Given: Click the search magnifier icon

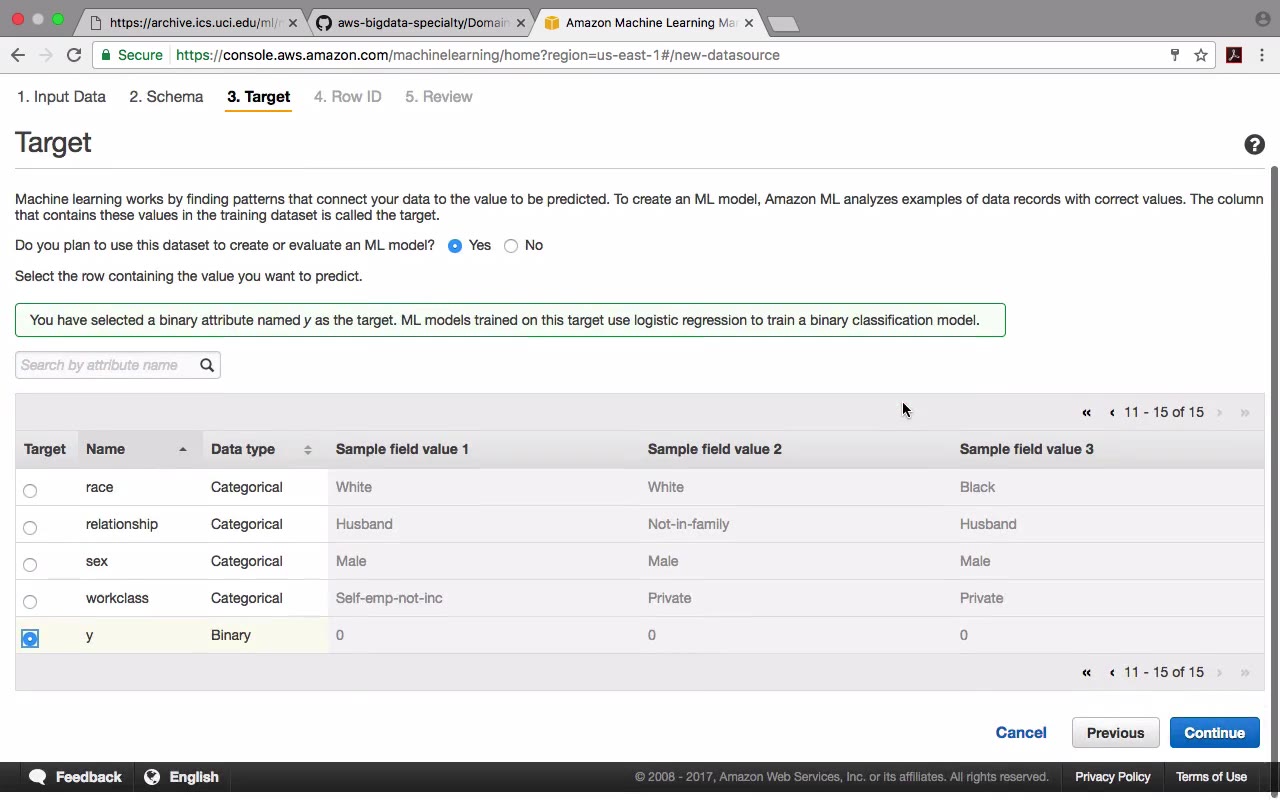Looking at the screenshot, I should point(207,365).
